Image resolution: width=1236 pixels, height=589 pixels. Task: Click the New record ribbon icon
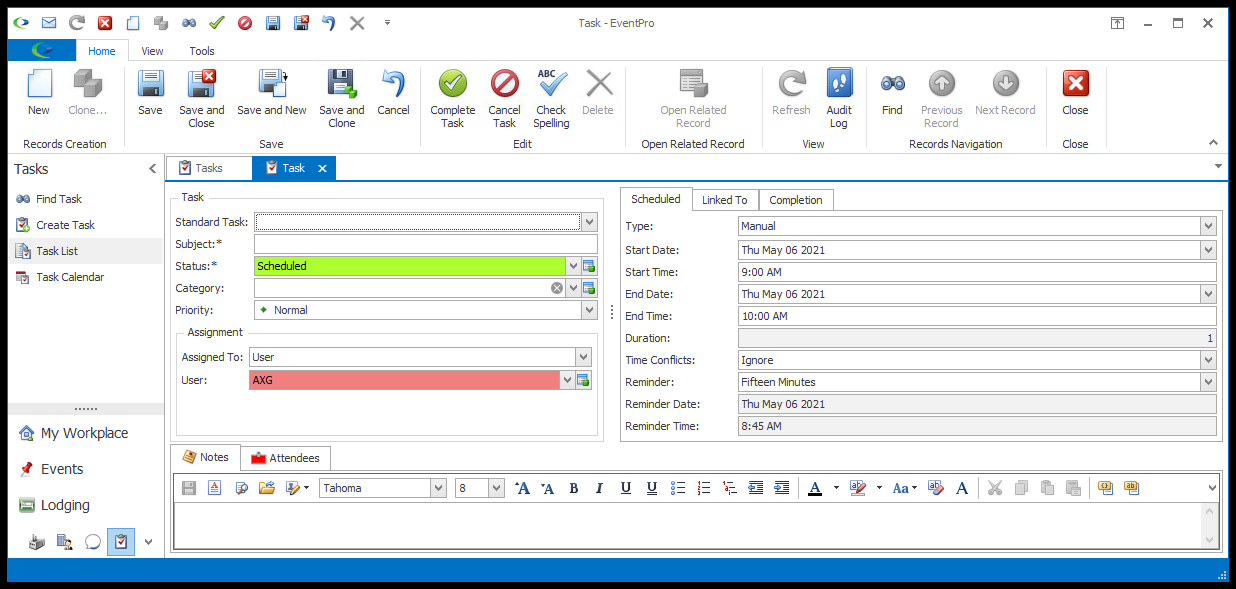(39, 93)
